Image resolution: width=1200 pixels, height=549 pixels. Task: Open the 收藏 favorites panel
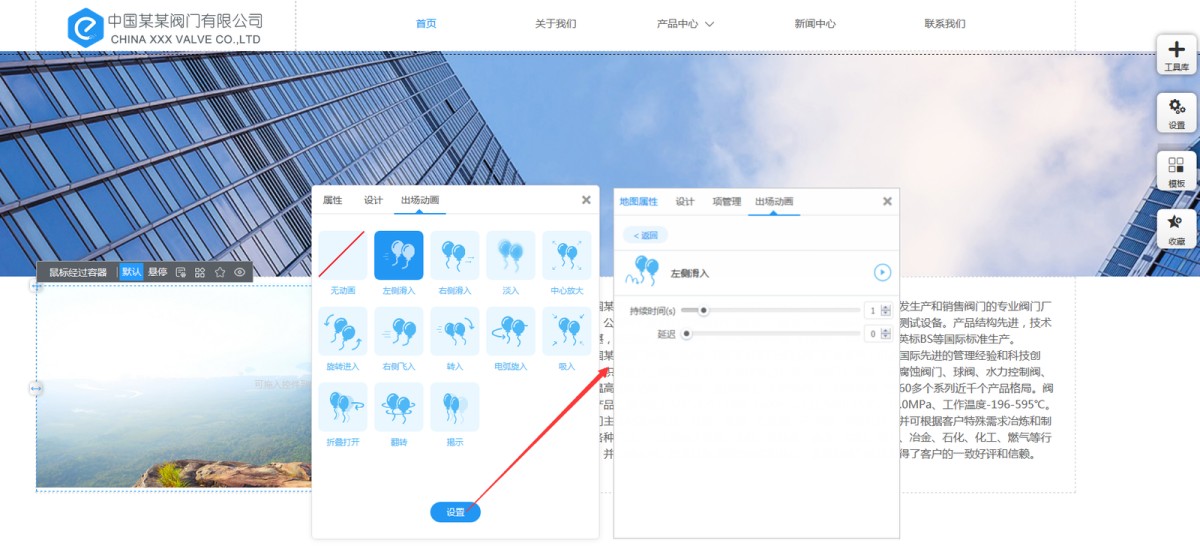click(x=1176, y=230)
